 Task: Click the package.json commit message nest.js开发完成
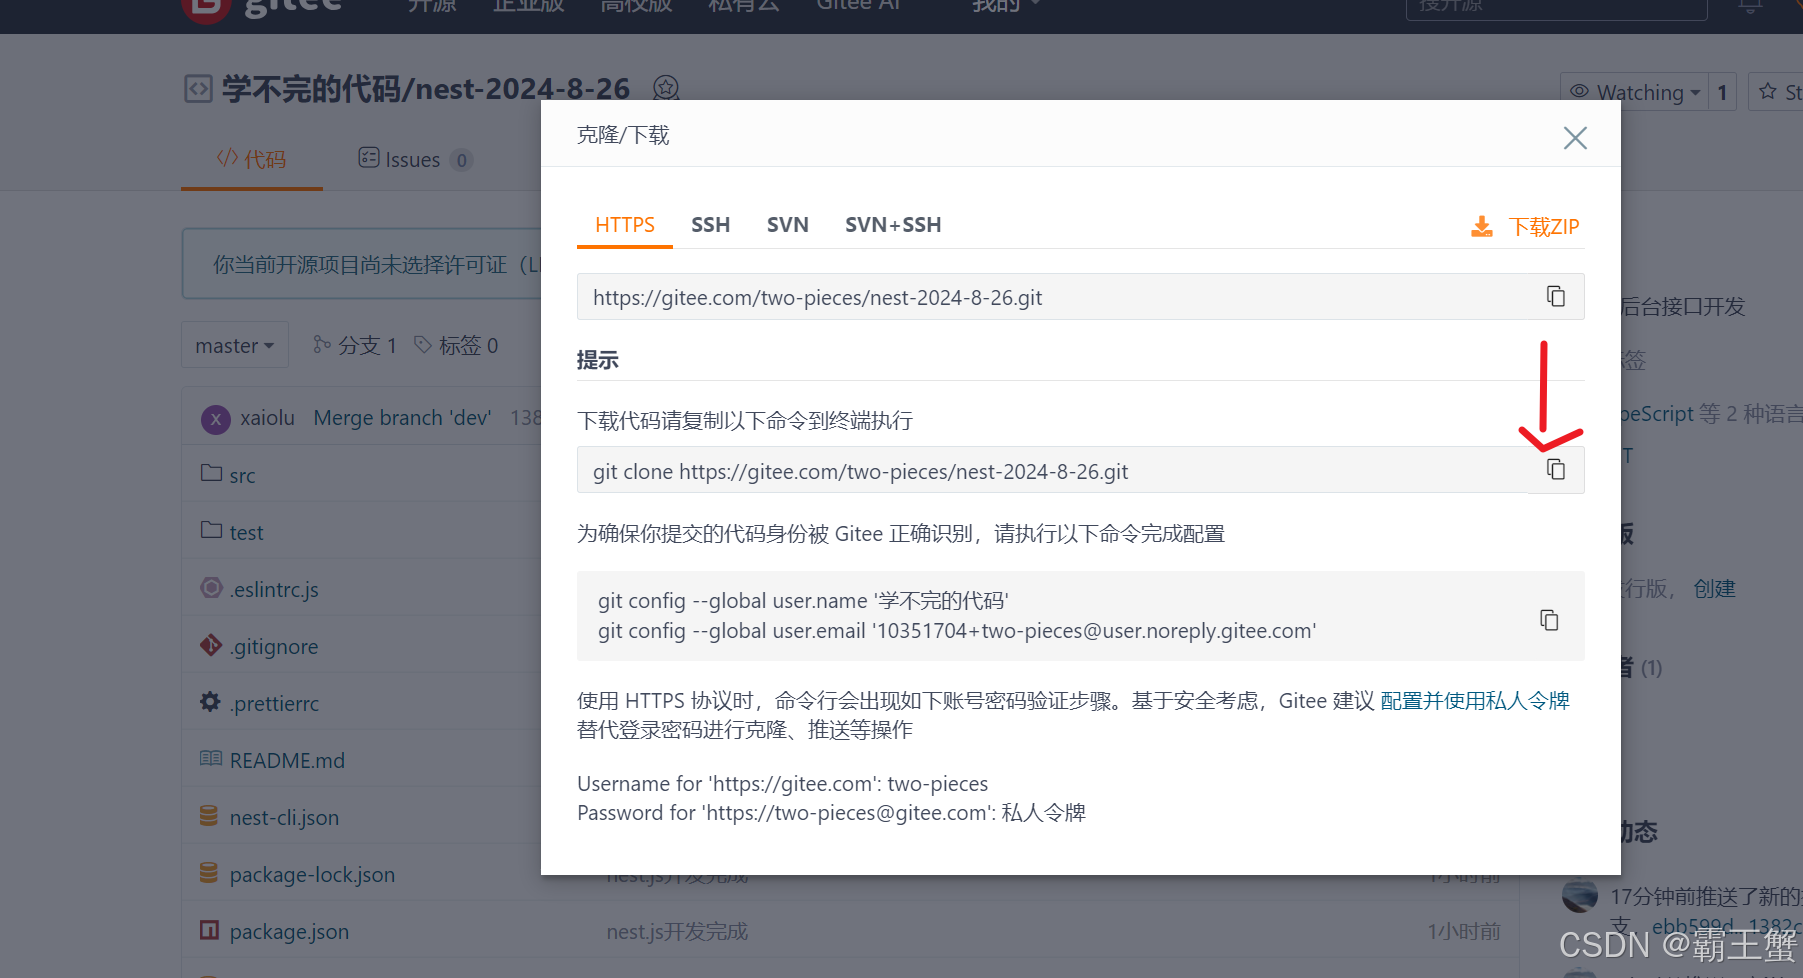pos(677,932)
